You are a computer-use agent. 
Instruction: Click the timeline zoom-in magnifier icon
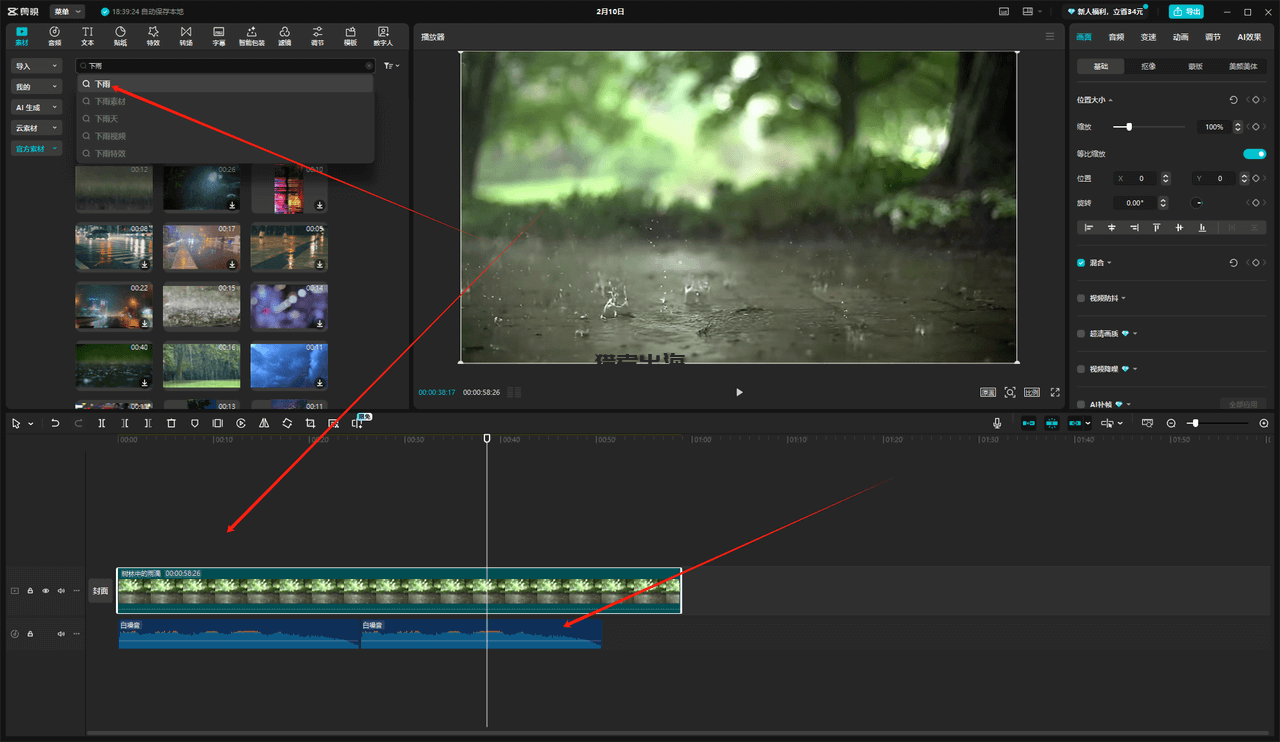pos(1264,423)
